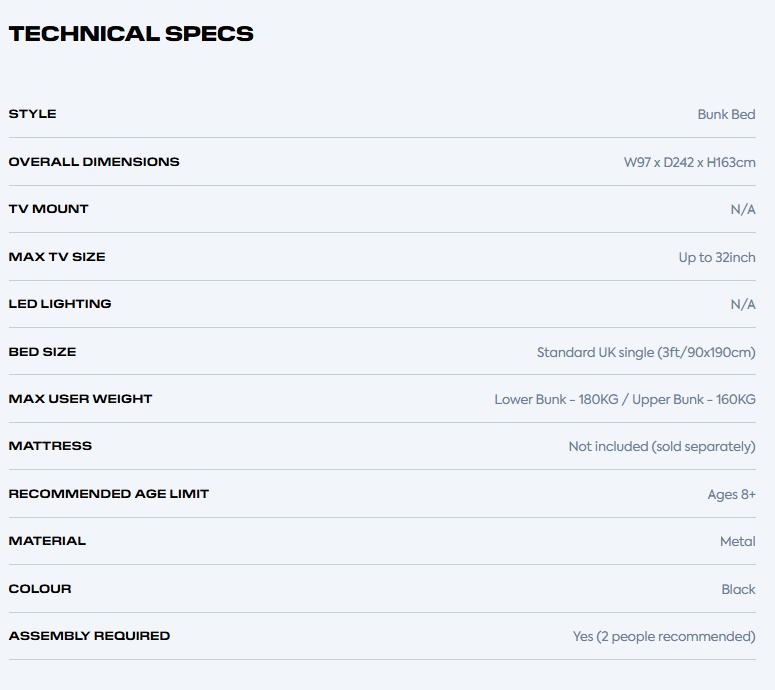Click the Metal material value
The image size is (775, 690).
[x=737, y=541]
